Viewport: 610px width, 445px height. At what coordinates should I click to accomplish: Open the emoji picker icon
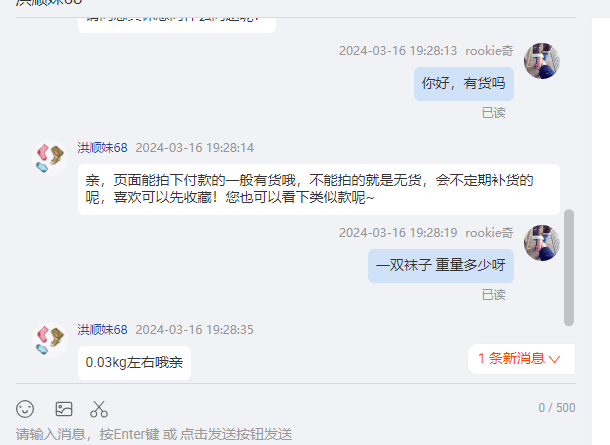[25, 409]
